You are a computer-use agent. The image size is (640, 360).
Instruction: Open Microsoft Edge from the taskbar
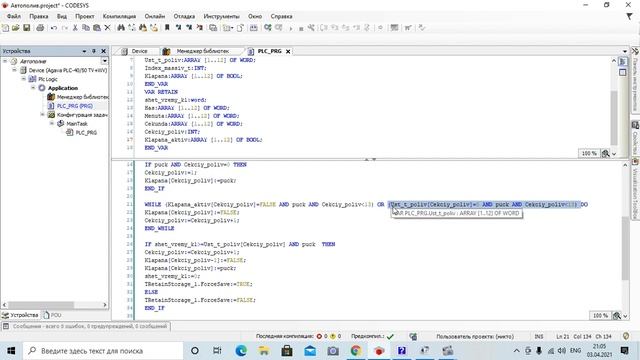click(x=241, y=351)
